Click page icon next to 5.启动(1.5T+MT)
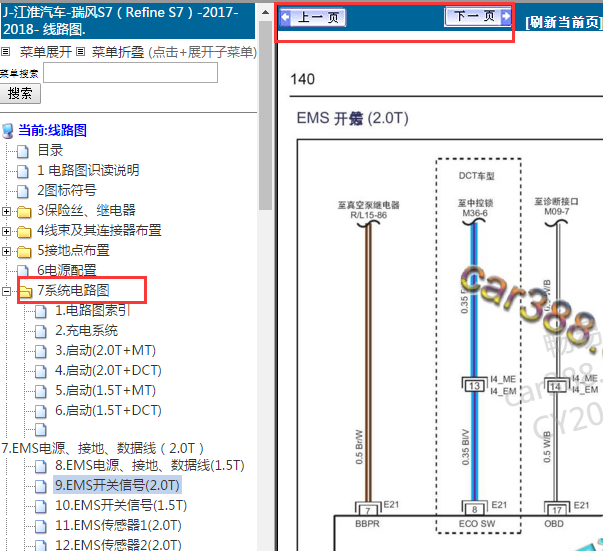The image size is (603, 551). [41, 391]
